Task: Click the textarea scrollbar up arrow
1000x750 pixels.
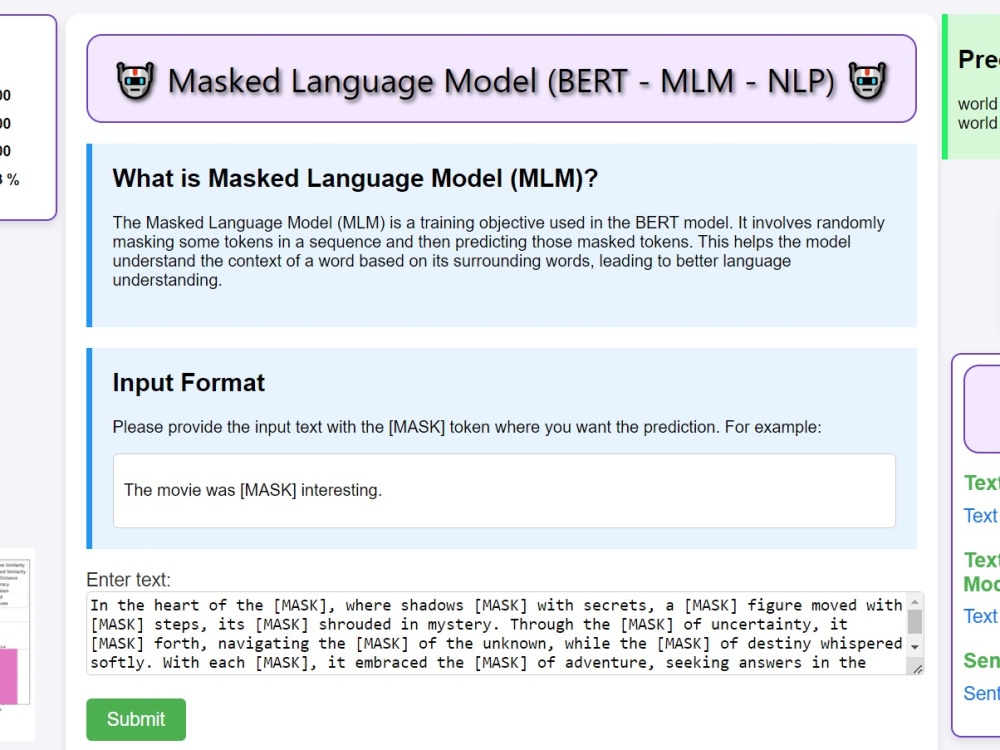Action: (915, 601)
